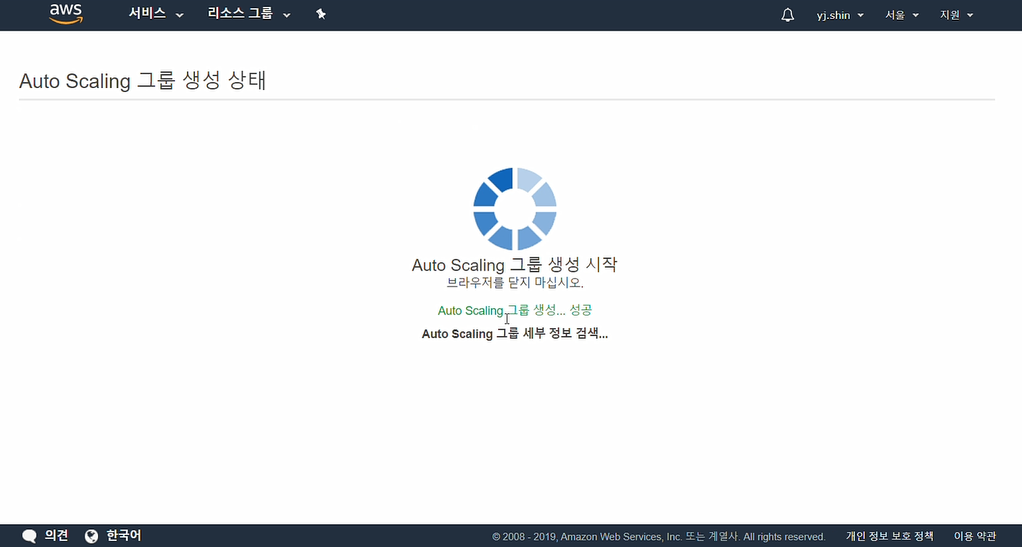Click the pin shortcut icon in navbar
1022x547 pixels.
tap(321, 14)
